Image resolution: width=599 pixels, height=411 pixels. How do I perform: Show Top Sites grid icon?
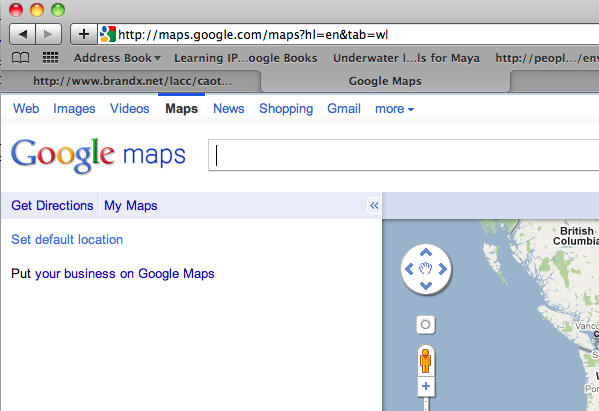point(50,58)
